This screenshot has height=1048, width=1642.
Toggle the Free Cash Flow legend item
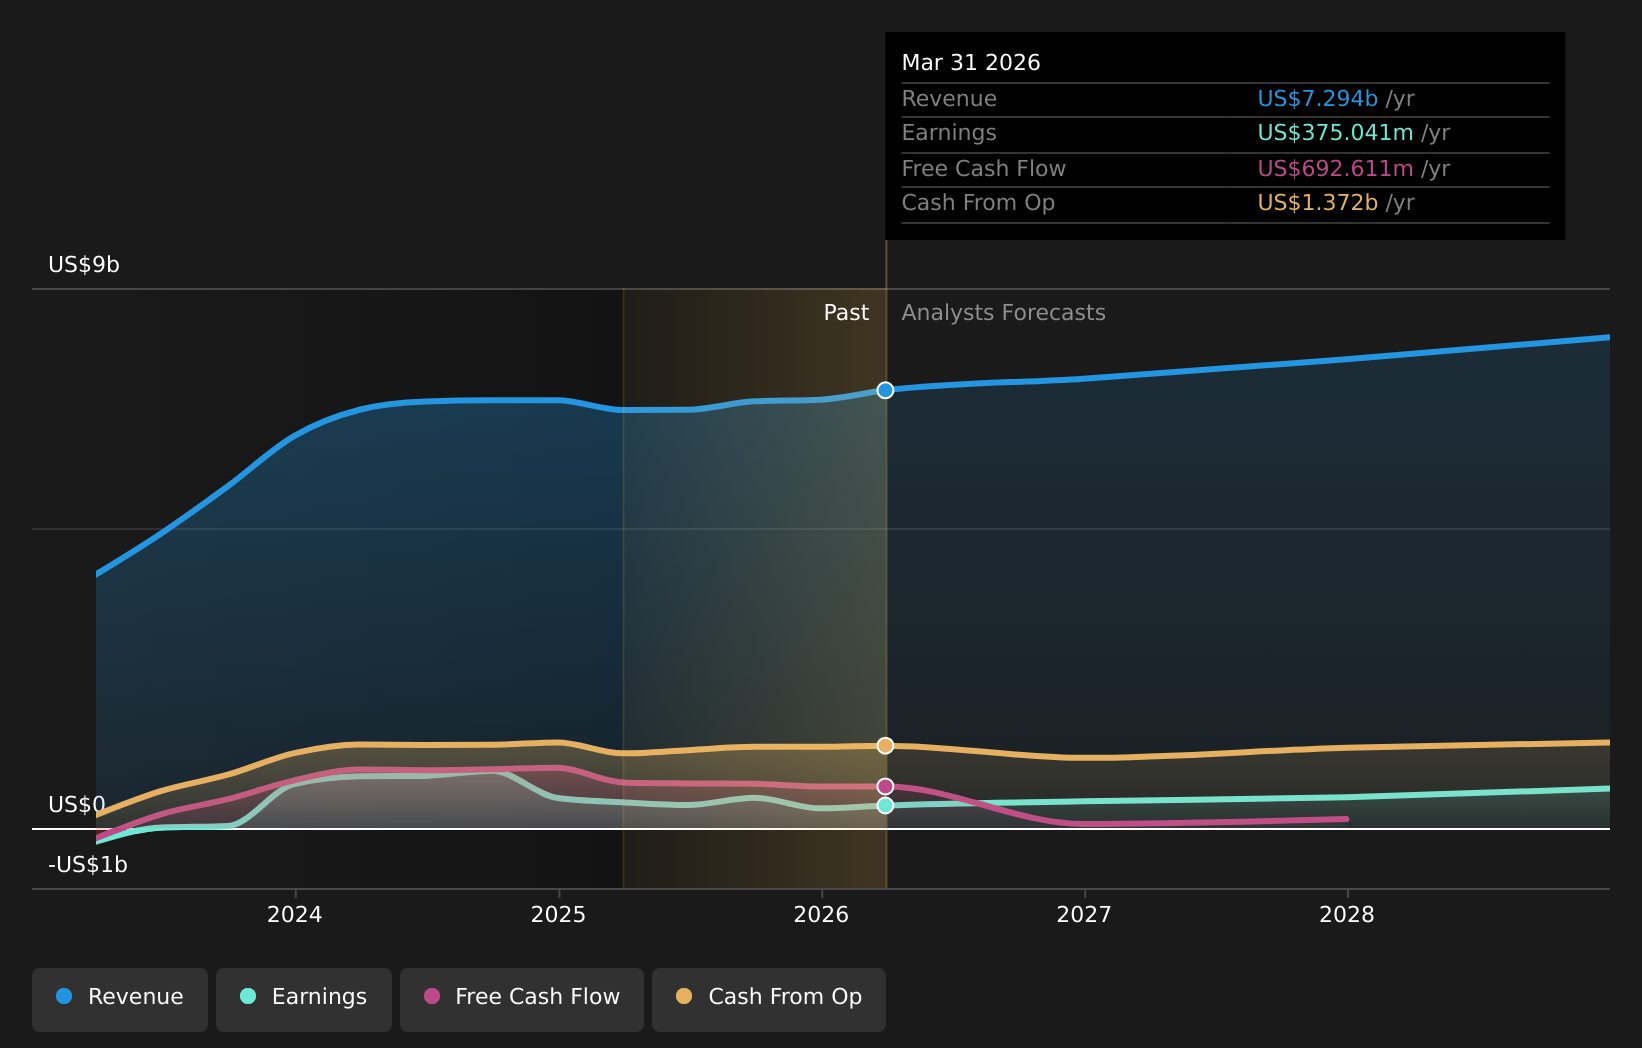522,999
